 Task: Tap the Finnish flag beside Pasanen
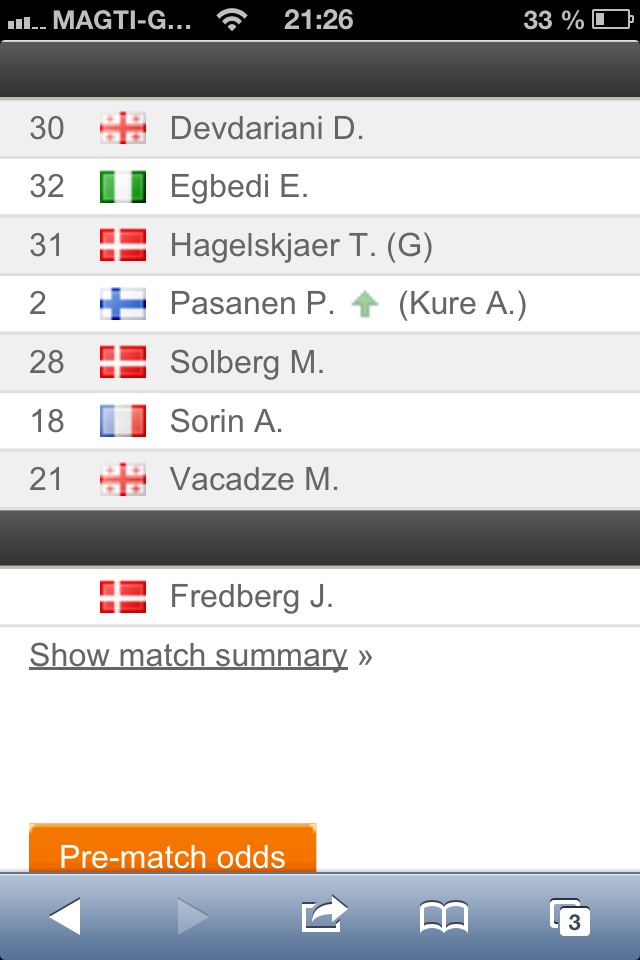click(x=123, y=304)
